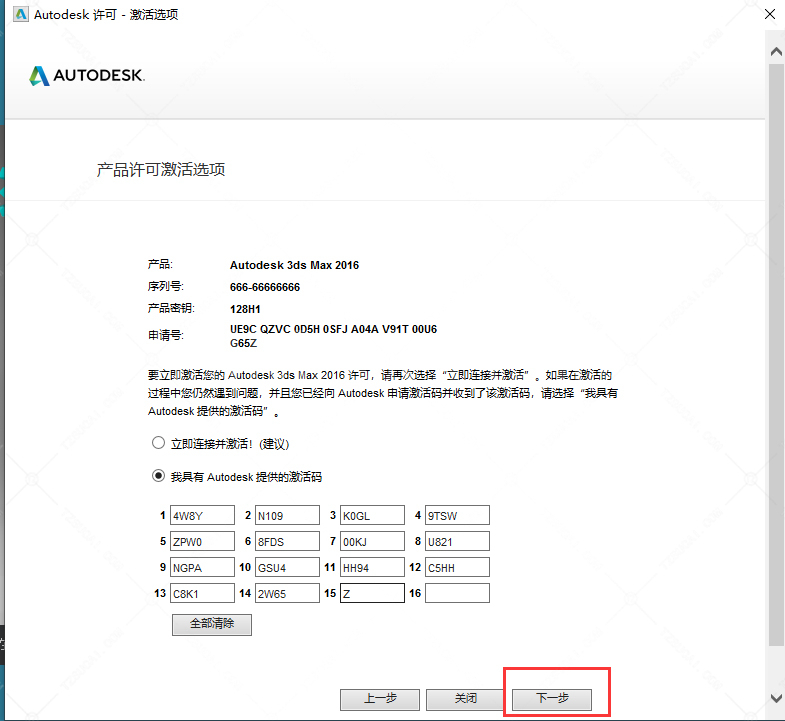Click activation code field 12 containing C5HH
The image size is (785, 721).
click(x=458, y=567)
